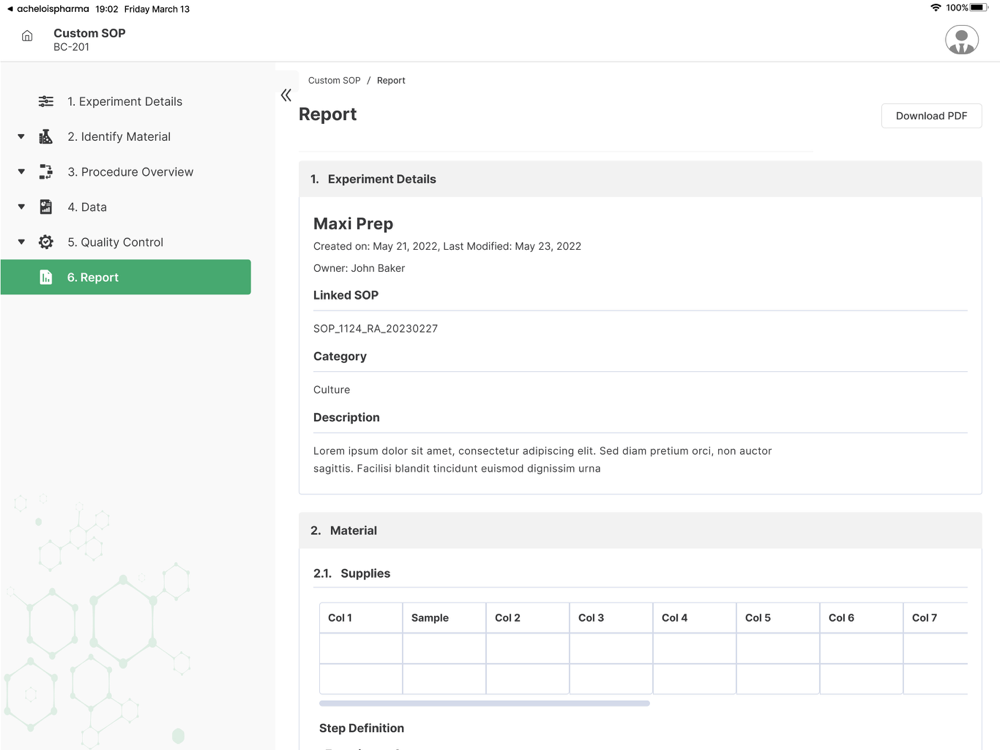
Task: Click the home icon in header
Action: 27,36
